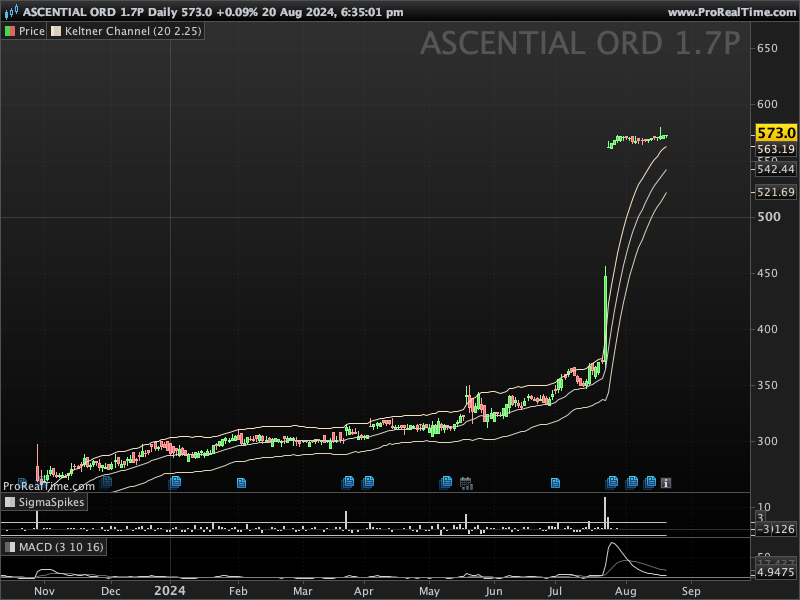Click the 650 price axis label
The image size is (800, 600).
[767, 48]
